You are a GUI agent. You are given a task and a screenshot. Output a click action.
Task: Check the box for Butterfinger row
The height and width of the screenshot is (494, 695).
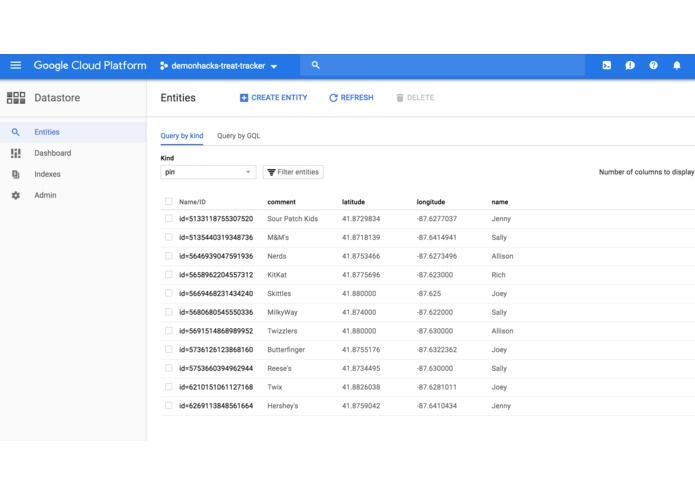pos(168,349)
